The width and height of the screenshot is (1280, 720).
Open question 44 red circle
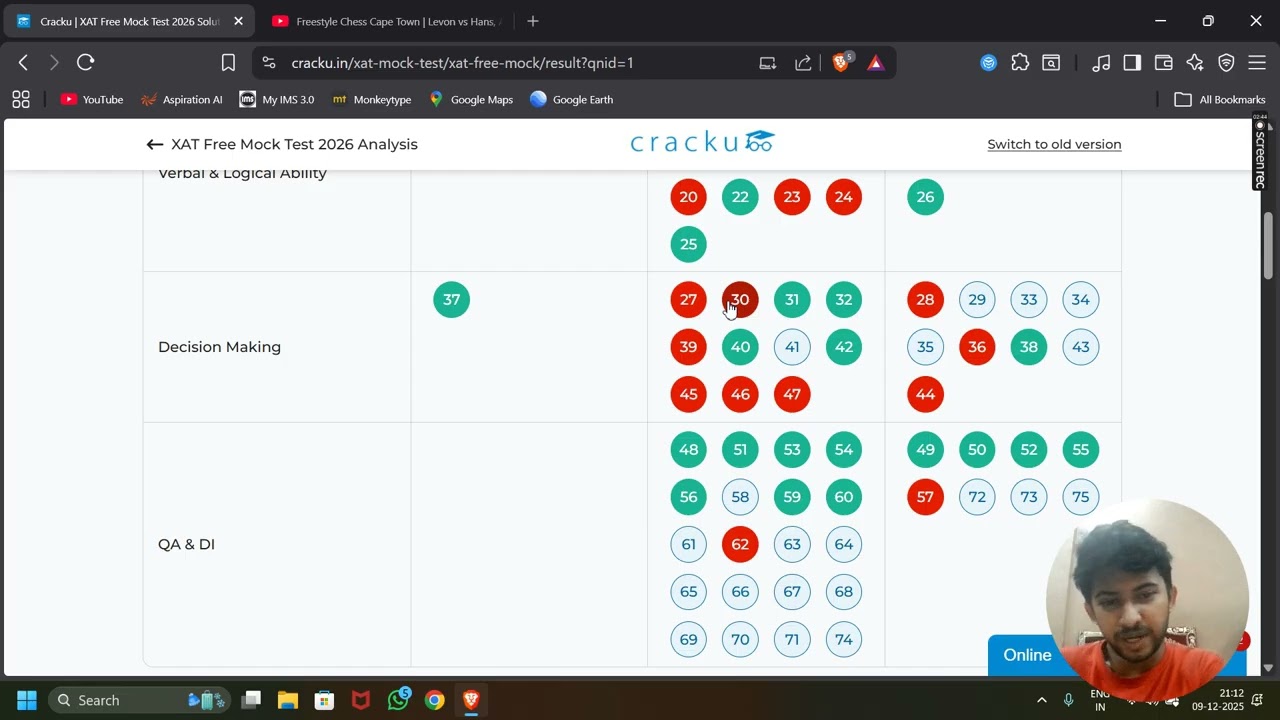pyautogui.click(x=925, y=394)
